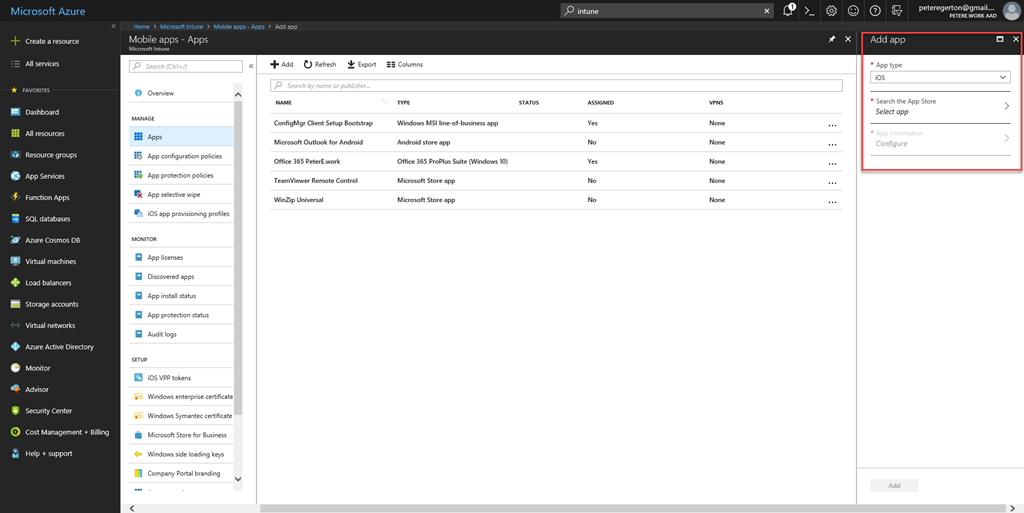Viewport: 1024px width, 513px height.
Task: Click Add button in the toolbar
Action: tap(282, 64)
